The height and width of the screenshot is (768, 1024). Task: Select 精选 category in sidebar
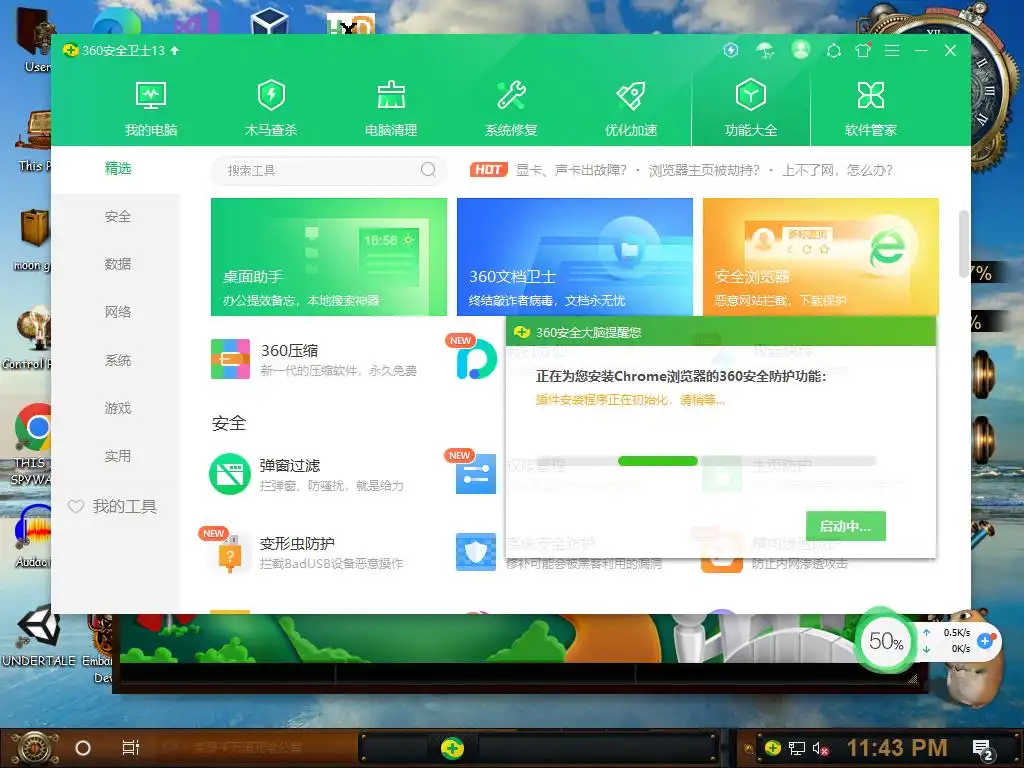[118, 168]
